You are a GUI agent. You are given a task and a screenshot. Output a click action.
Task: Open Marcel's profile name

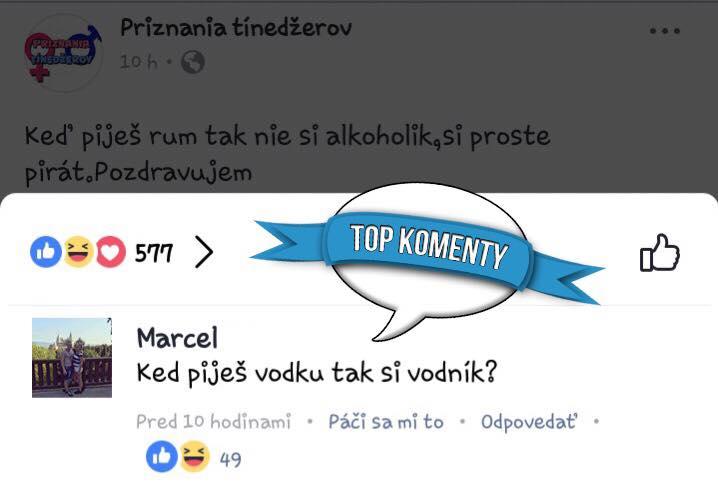pyautogui.click(x=177, y=338)
